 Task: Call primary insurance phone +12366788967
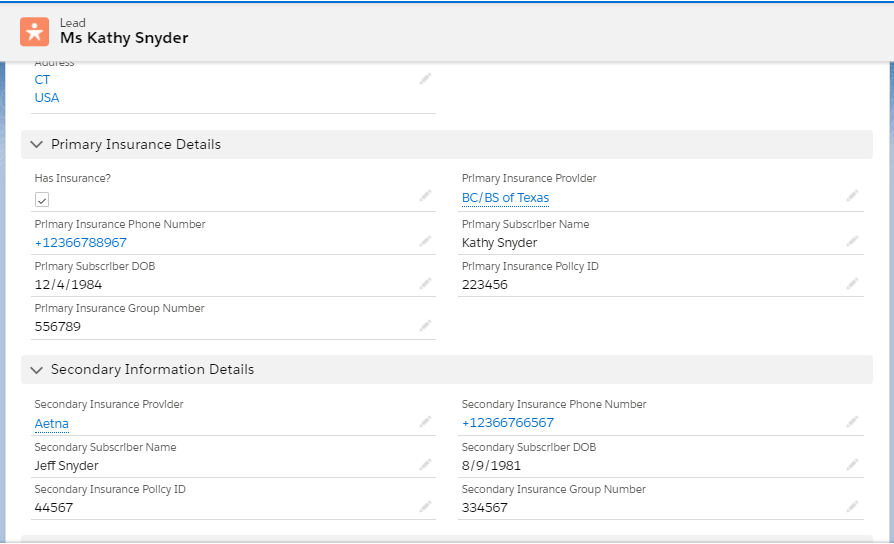click(x=81, y=243)
